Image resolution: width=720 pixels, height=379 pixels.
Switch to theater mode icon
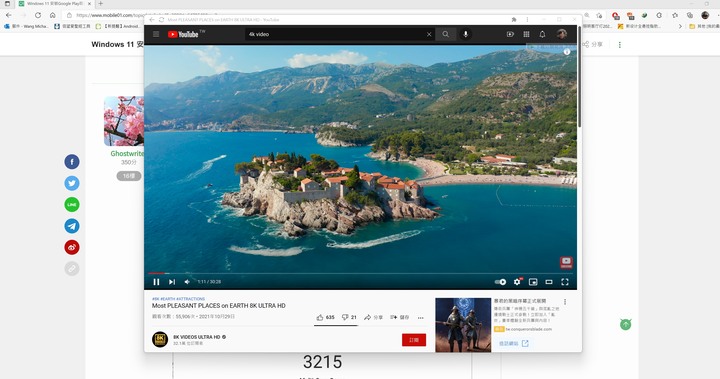coord(549,282)
